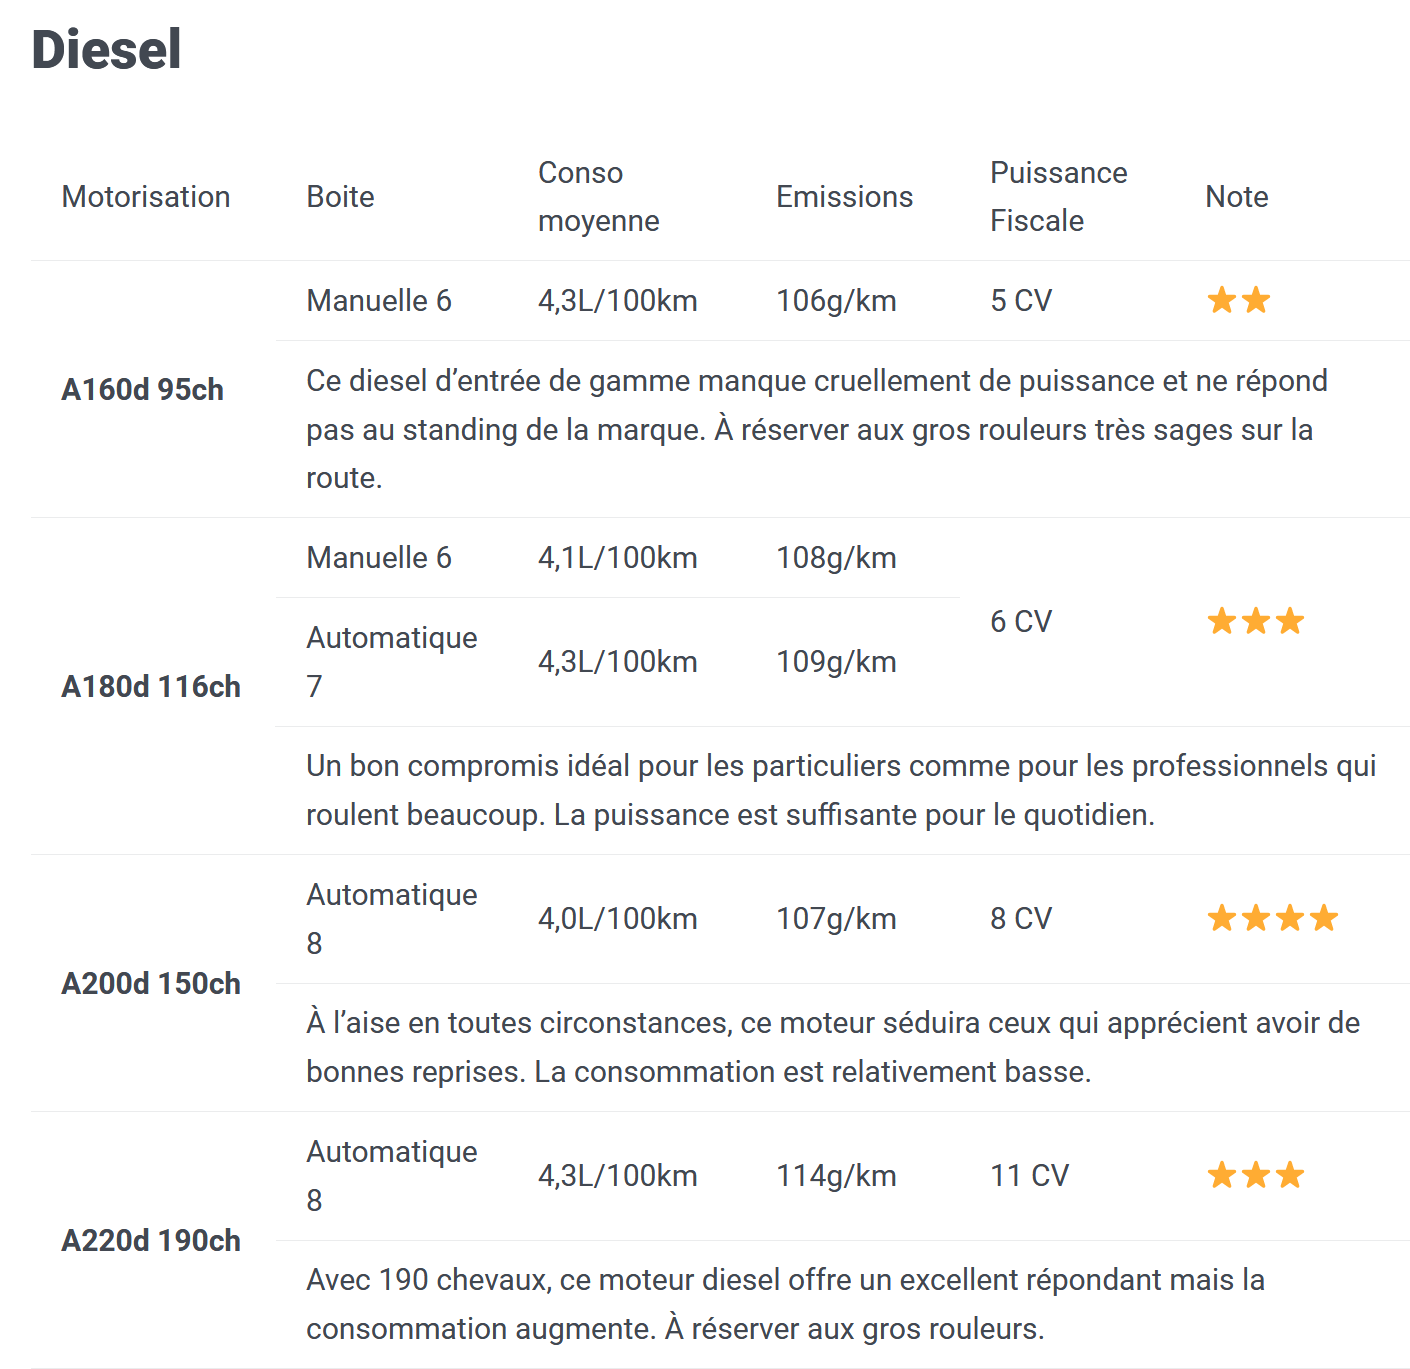Click the Emissions column header
This screenshot has height=1369, width=1410.
point(844,197)
